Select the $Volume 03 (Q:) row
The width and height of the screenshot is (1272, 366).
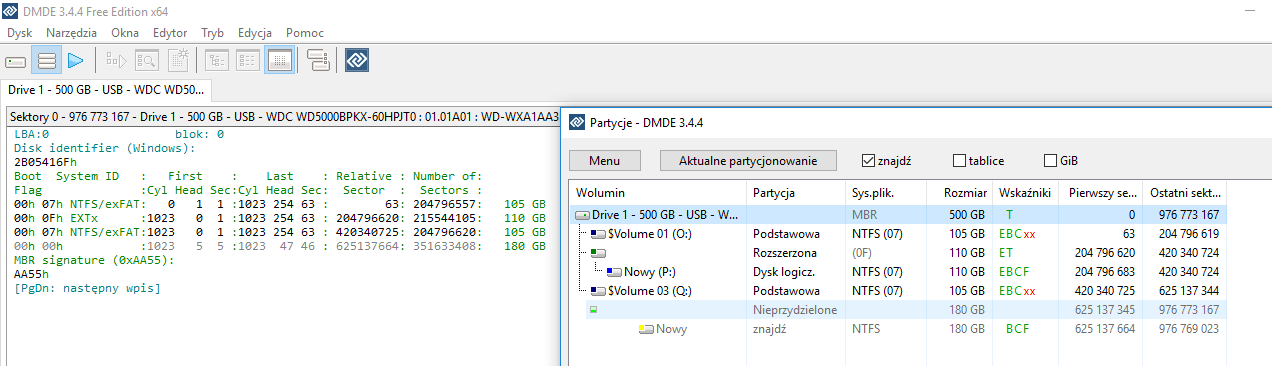click(x=898, y=291)
